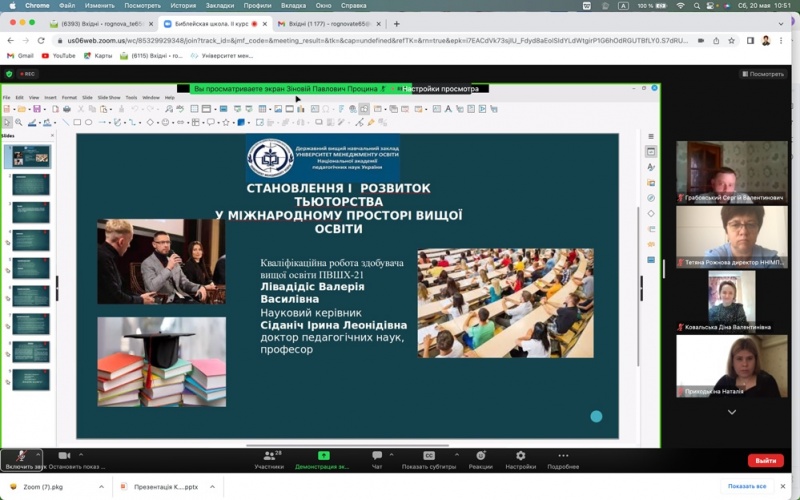
Task: Switch to the Библейская школа browser tab
Action: point(212,23)
